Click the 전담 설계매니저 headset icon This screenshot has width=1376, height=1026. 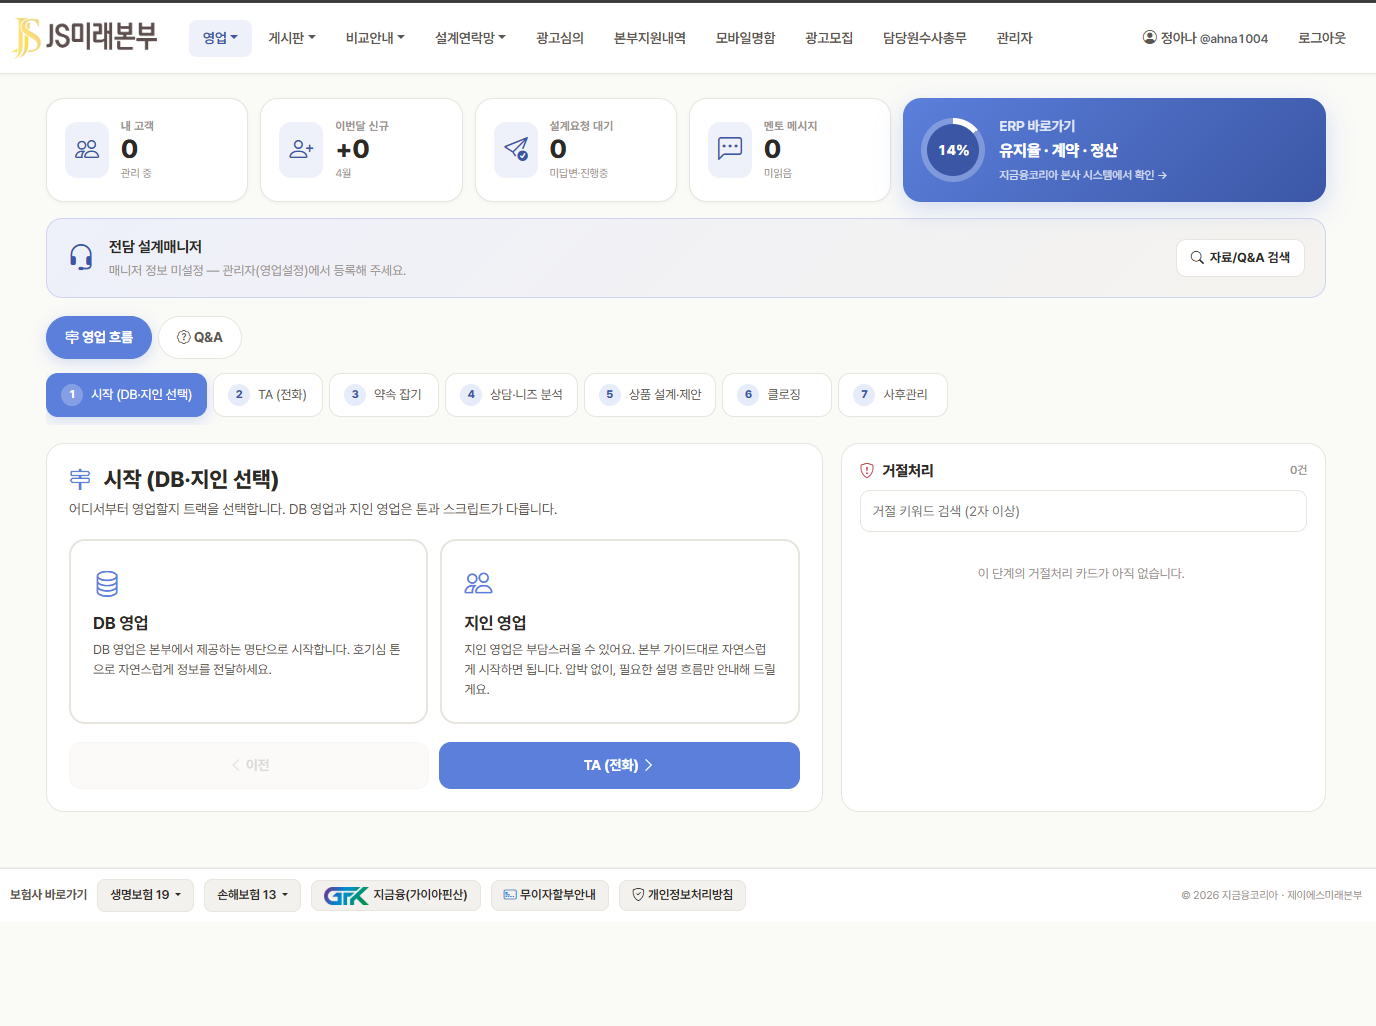point(81,258)
